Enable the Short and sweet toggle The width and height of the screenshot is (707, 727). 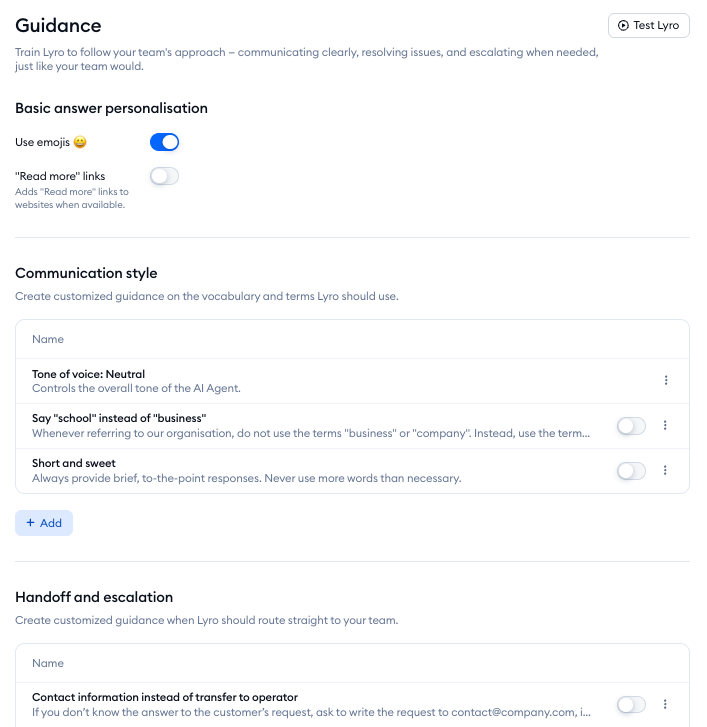click(x=631, y=471)
